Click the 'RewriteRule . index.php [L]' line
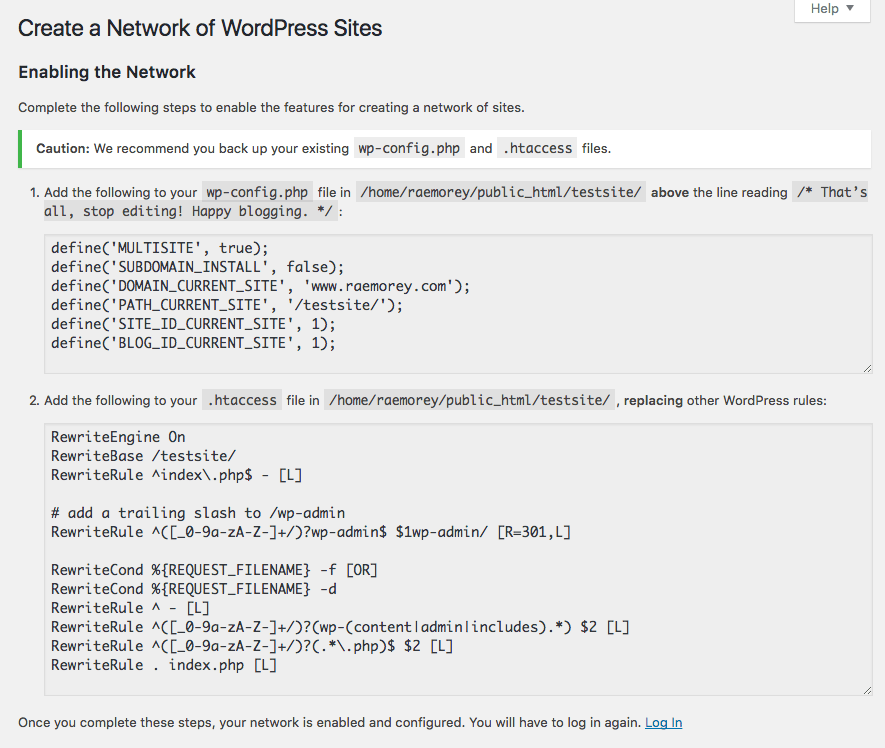The image size is (885, 748). tap(164, 666)
